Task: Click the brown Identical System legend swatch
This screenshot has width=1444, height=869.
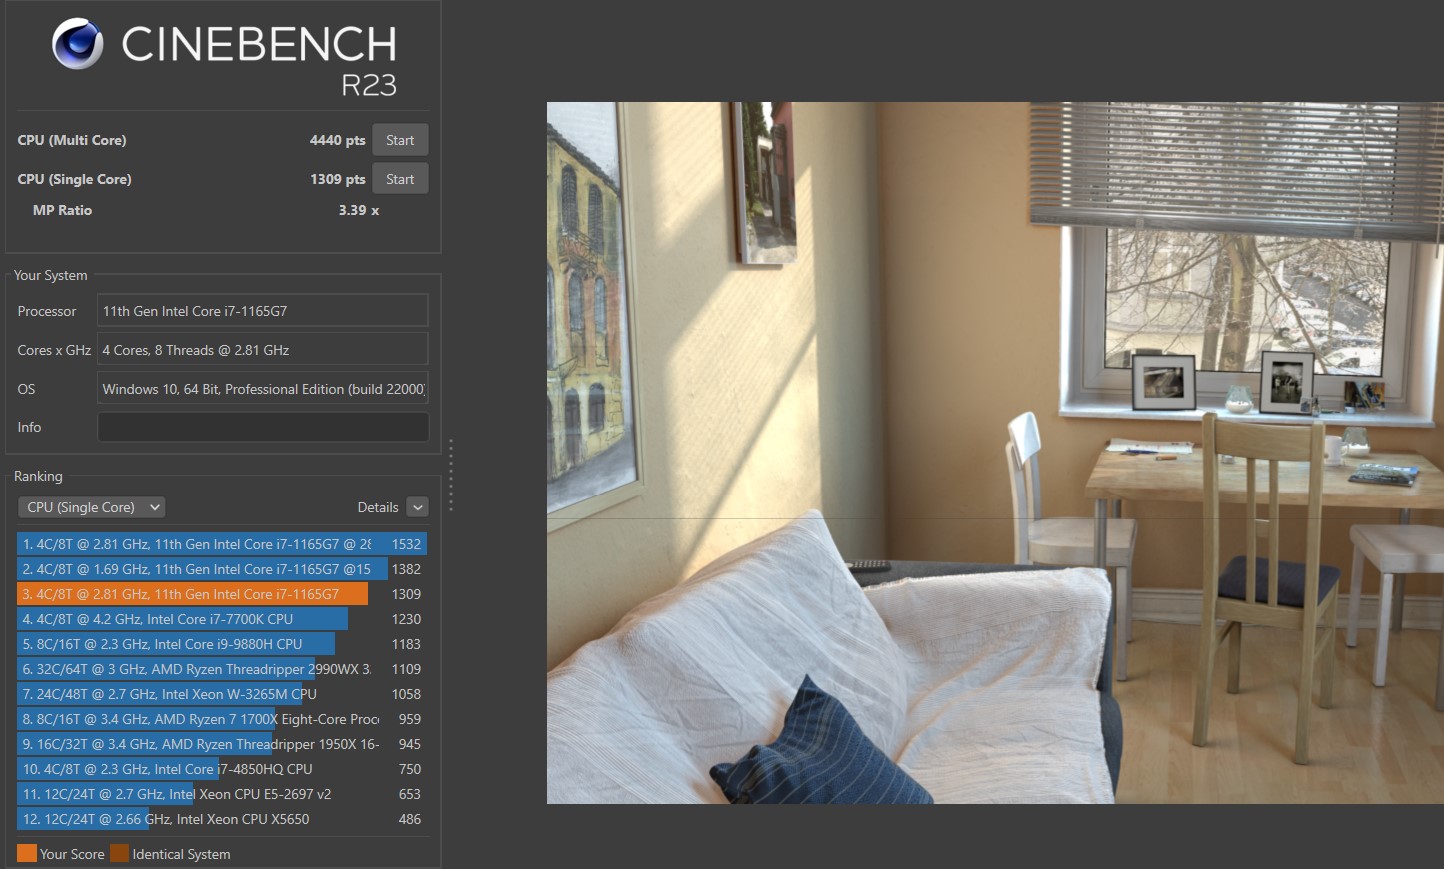Action: point(119,853)
